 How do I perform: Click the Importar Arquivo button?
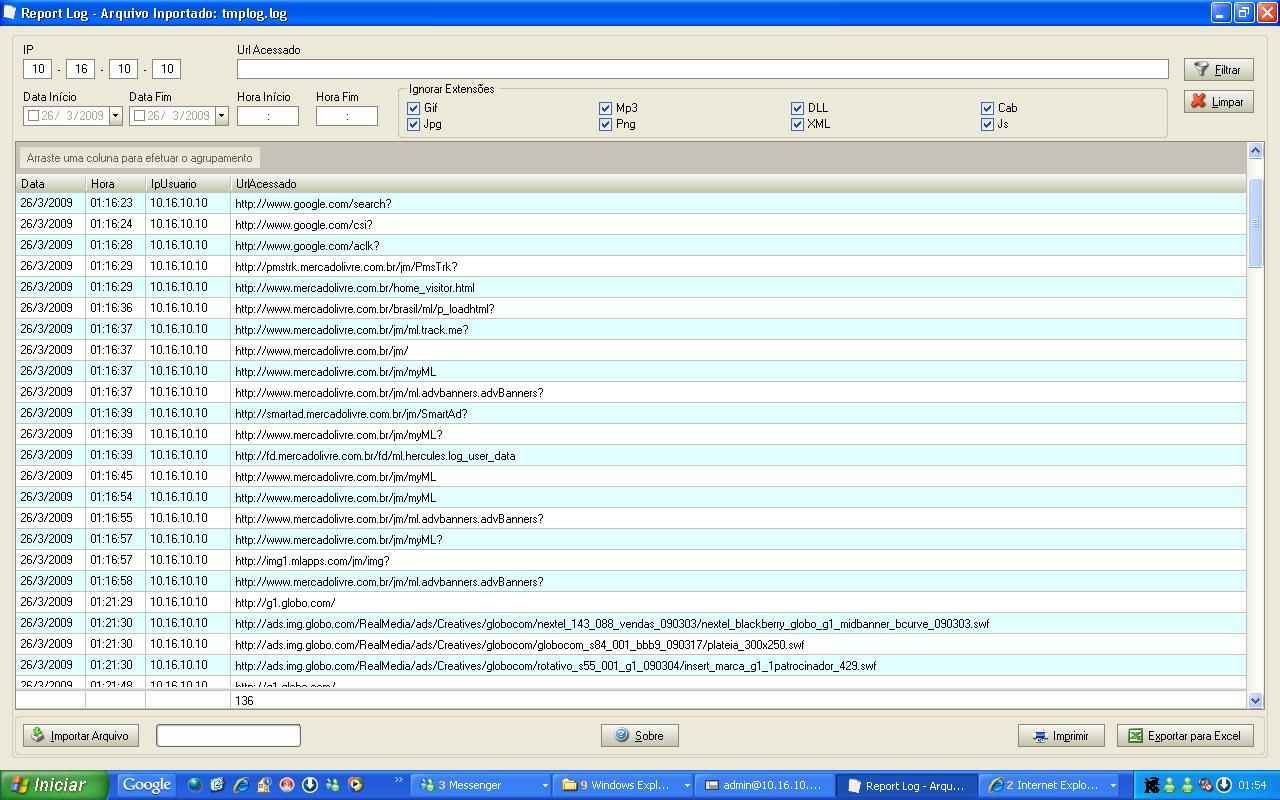tap(80, 735)
